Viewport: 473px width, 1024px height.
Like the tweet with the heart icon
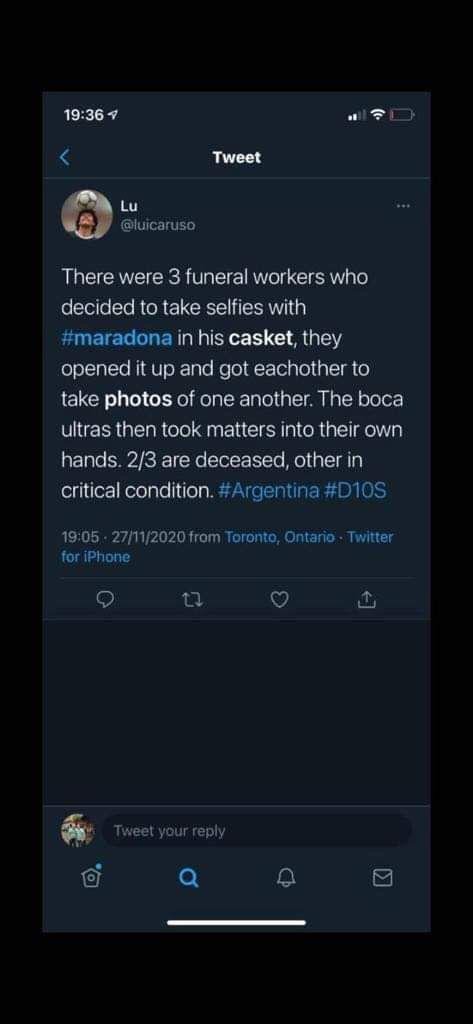click(280, 599)
